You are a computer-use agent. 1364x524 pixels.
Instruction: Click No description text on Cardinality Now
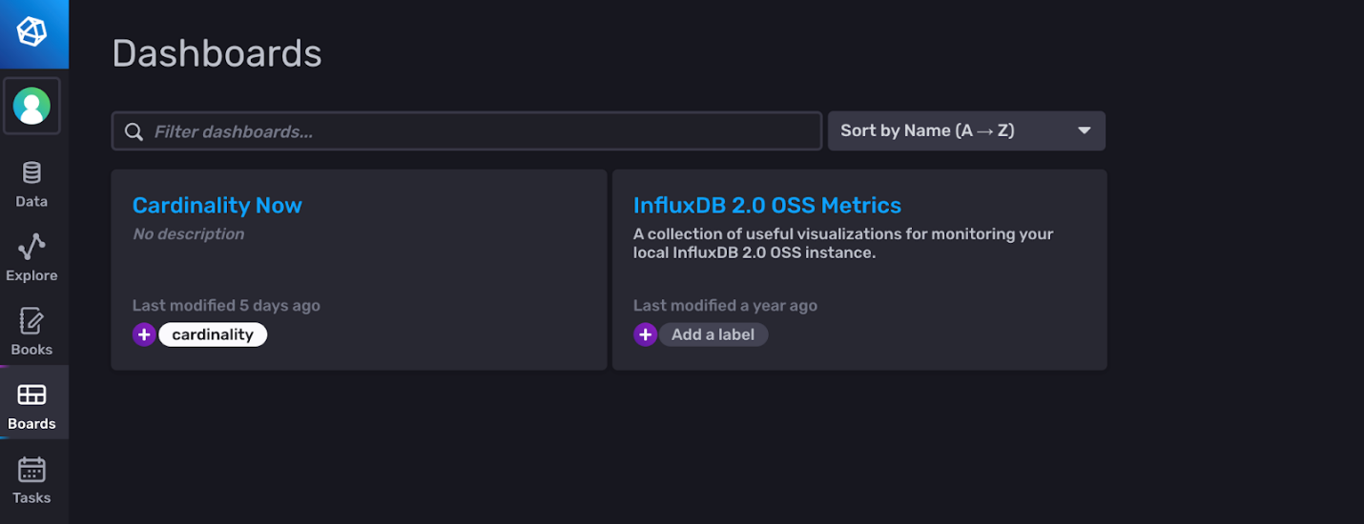(x=188, y=234)
